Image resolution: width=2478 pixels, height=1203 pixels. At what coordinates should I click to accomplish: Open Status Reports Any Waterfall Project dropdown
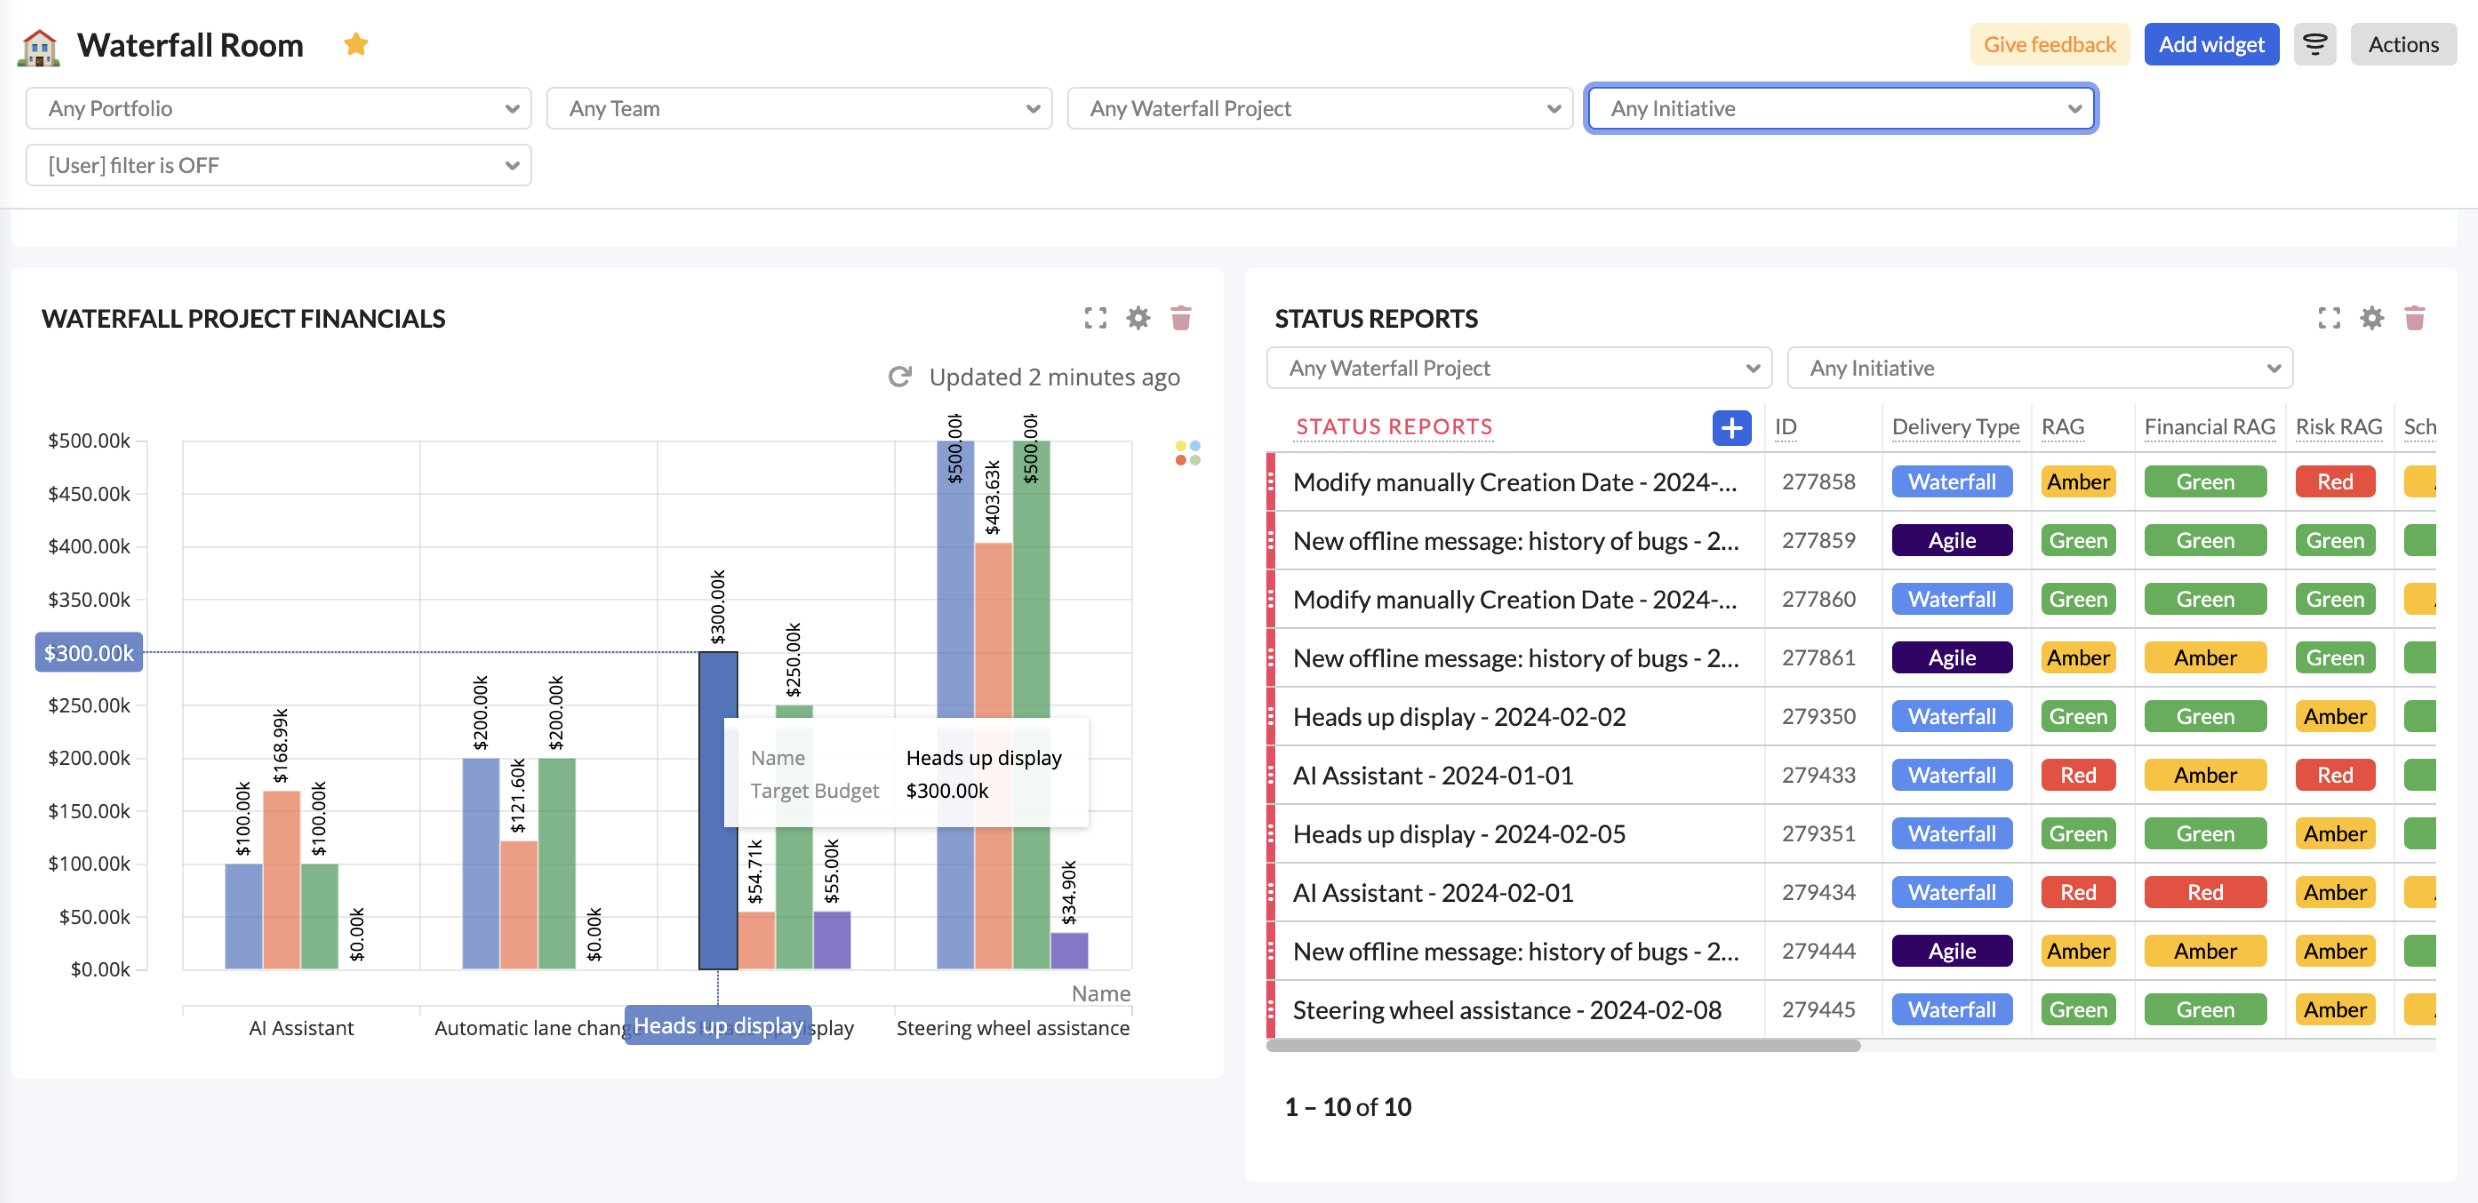(x=1519, y=368)
